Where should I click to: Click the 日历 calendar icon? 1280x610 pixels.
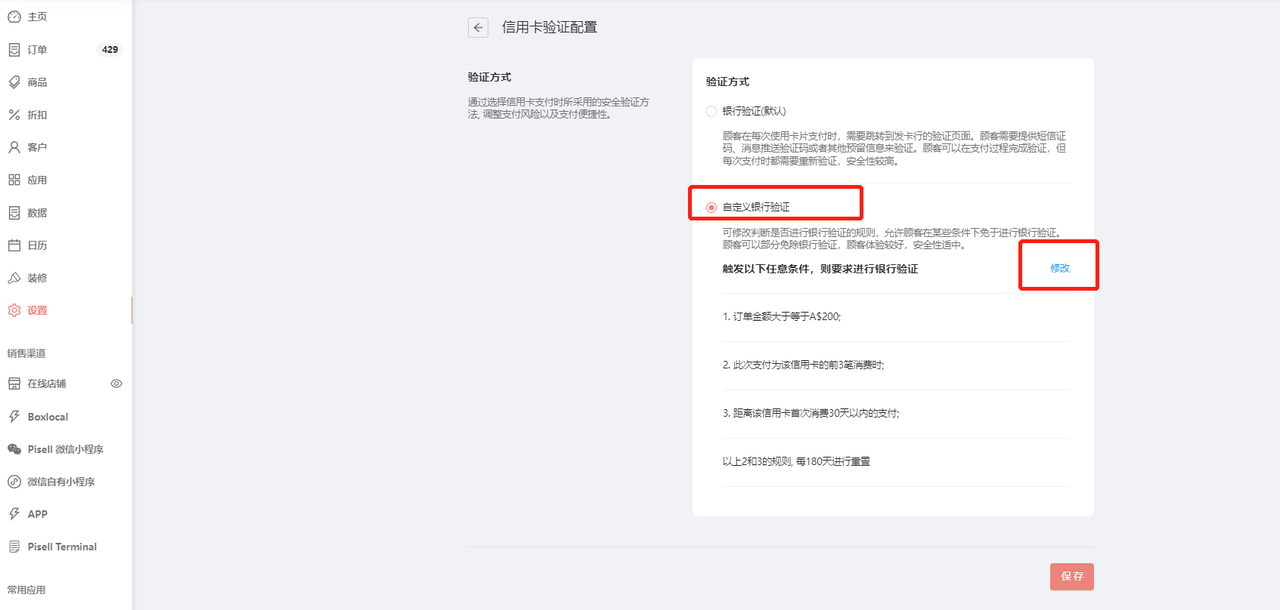pyautogui.click(x=14, y=245)
